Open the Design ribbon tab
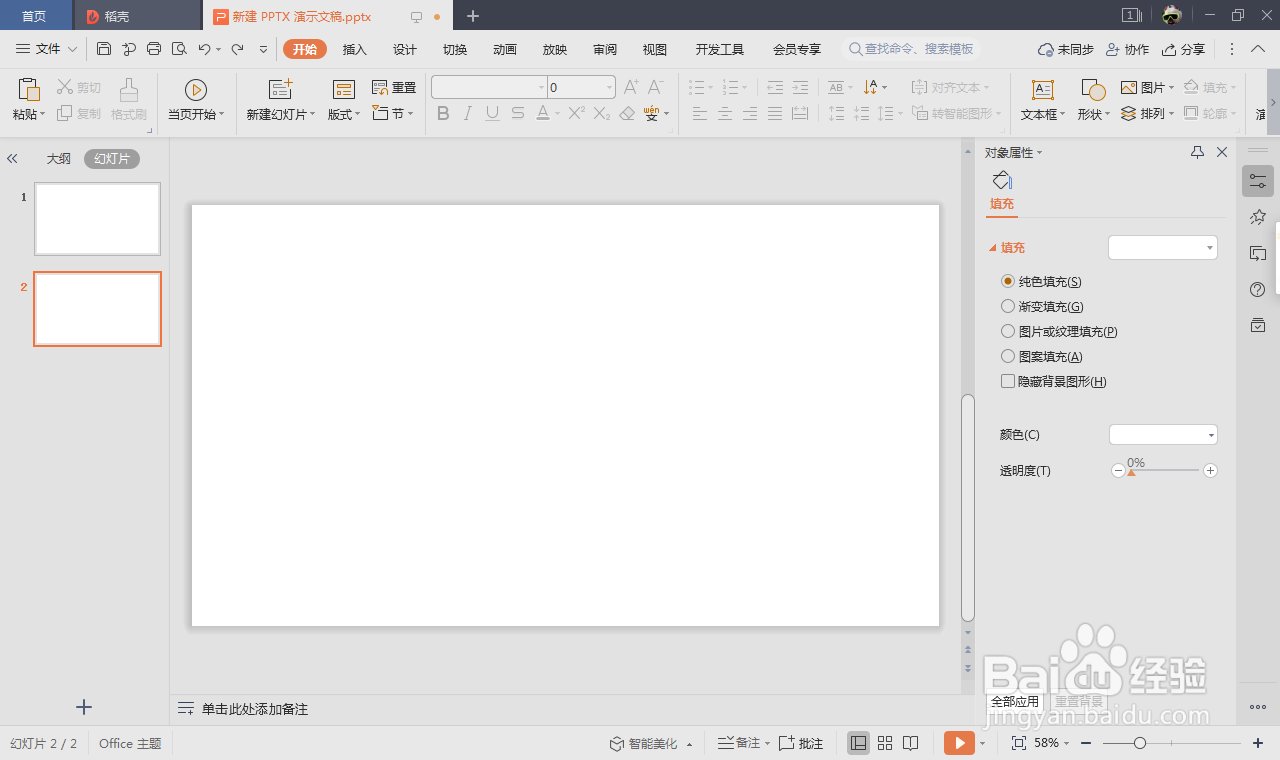Image resolution: width=1280 pixels, height=760 pixels. pos(405,49)
